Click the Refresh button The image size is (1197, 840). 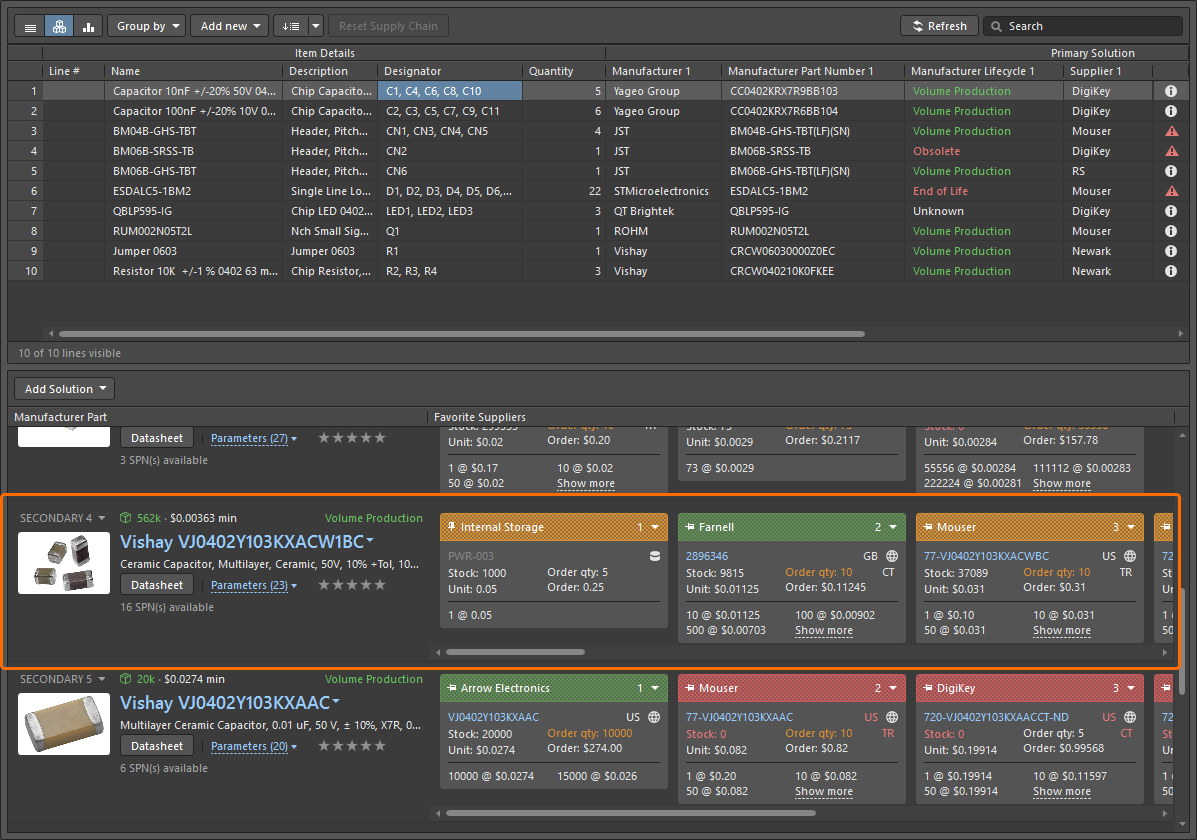[x=939, y=26]
